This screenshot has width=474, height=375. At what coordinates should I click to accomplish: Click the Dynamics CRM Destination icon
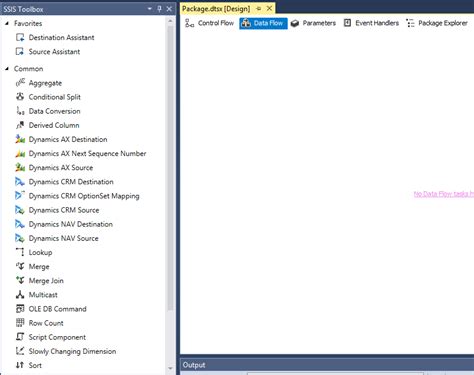[x=20, y=182]
